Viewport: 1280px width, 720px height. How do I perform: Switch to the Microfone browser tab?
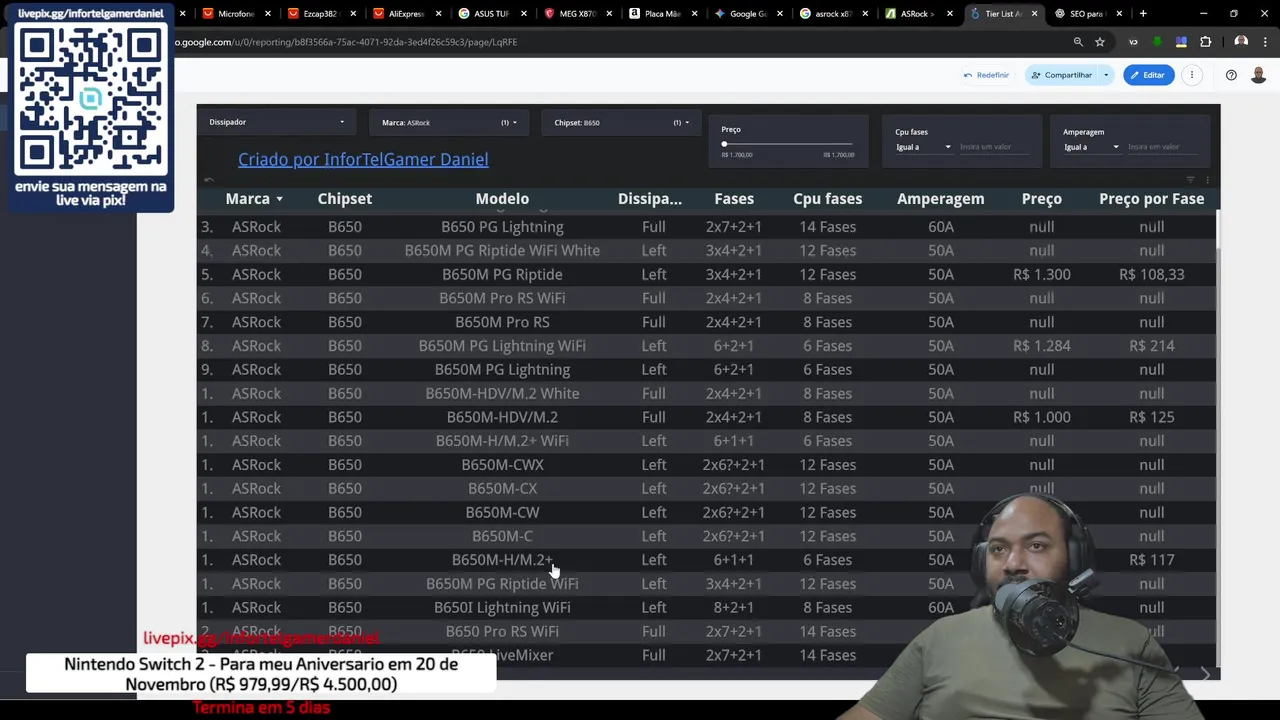pos(235,14)
